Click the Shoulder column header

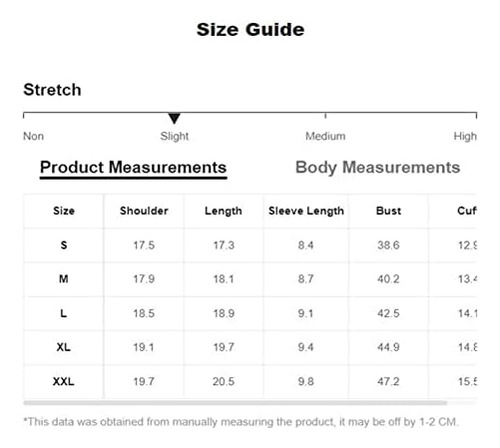click(144, 211)
